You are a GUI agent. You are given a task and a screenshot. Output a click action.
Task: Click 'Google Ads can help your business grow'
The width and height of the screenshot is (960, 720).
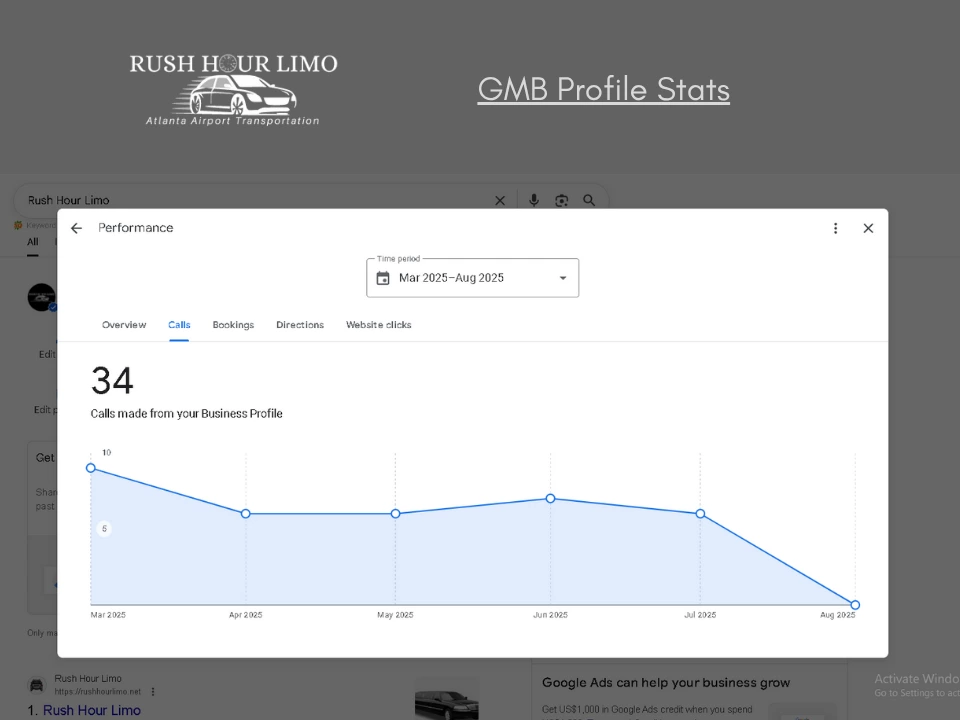(666, 683)
